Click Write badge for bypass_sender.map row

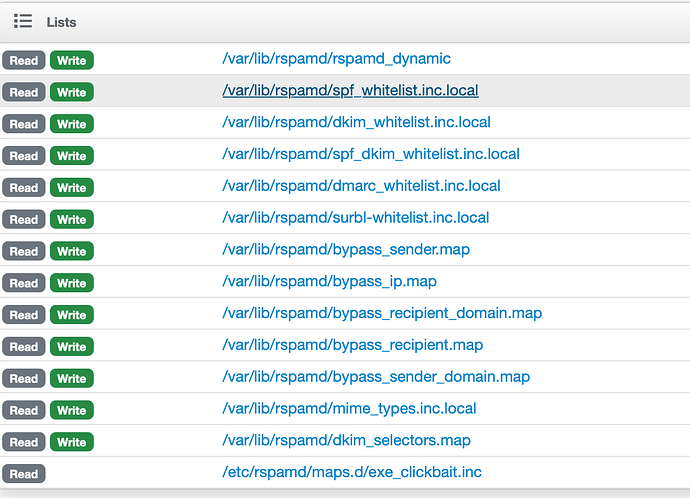click(x=71, y=251)
